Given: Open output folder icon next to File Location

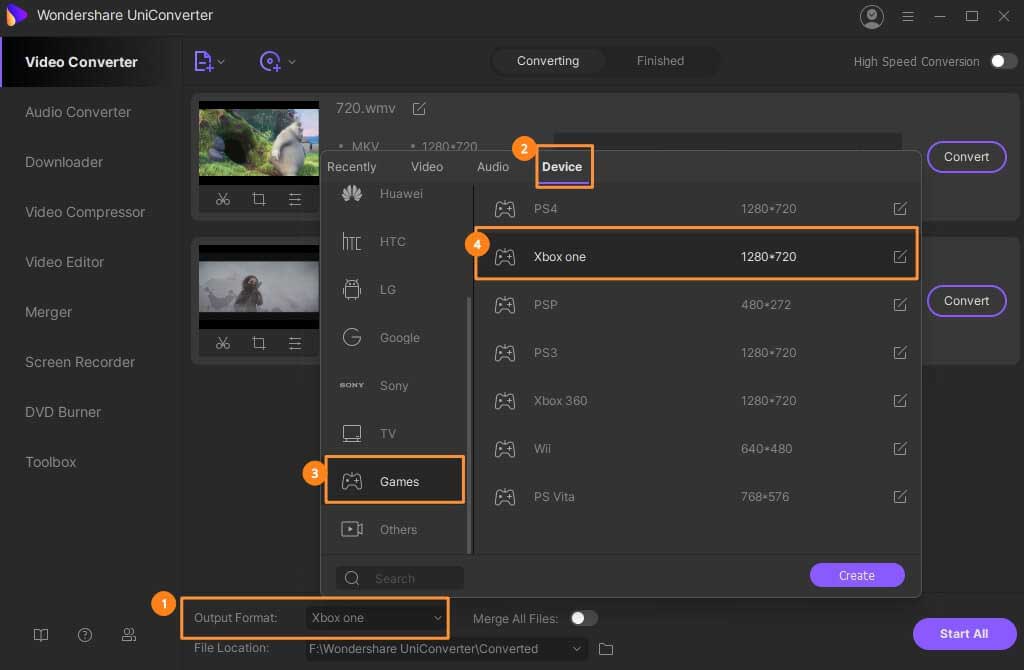Looking at the screenshot, I should click(x=606, y=649).
